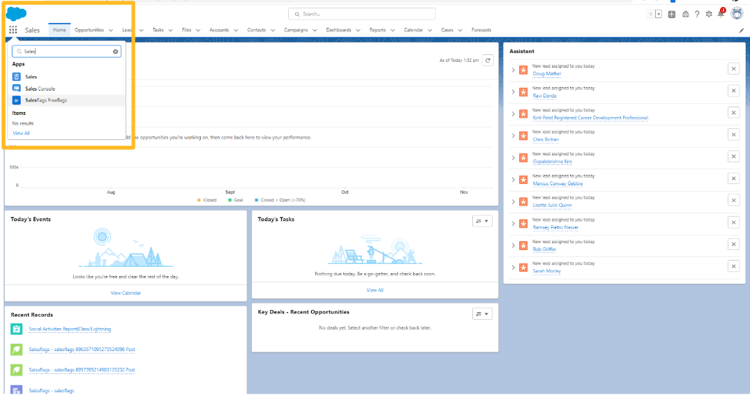750x395 pixels.
Task: Open the Sales app icon
Action: coord(16,77)
